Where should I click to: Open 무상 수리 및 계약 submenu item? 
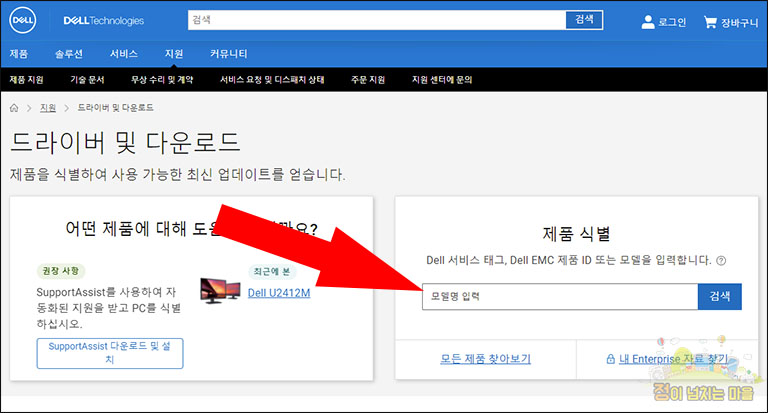tap(162, 80)
